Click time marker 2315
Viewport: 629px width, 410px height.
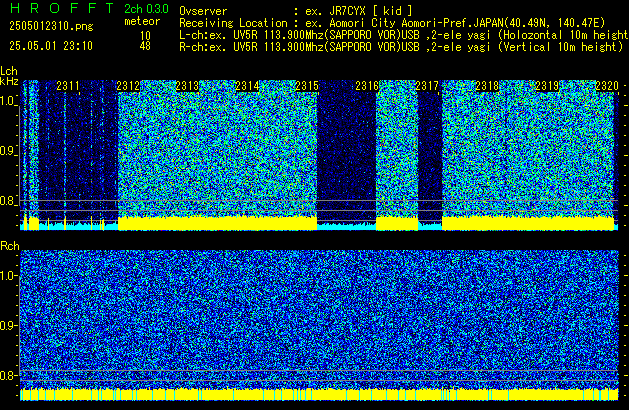pyautogui.click(x=307, y=86)
